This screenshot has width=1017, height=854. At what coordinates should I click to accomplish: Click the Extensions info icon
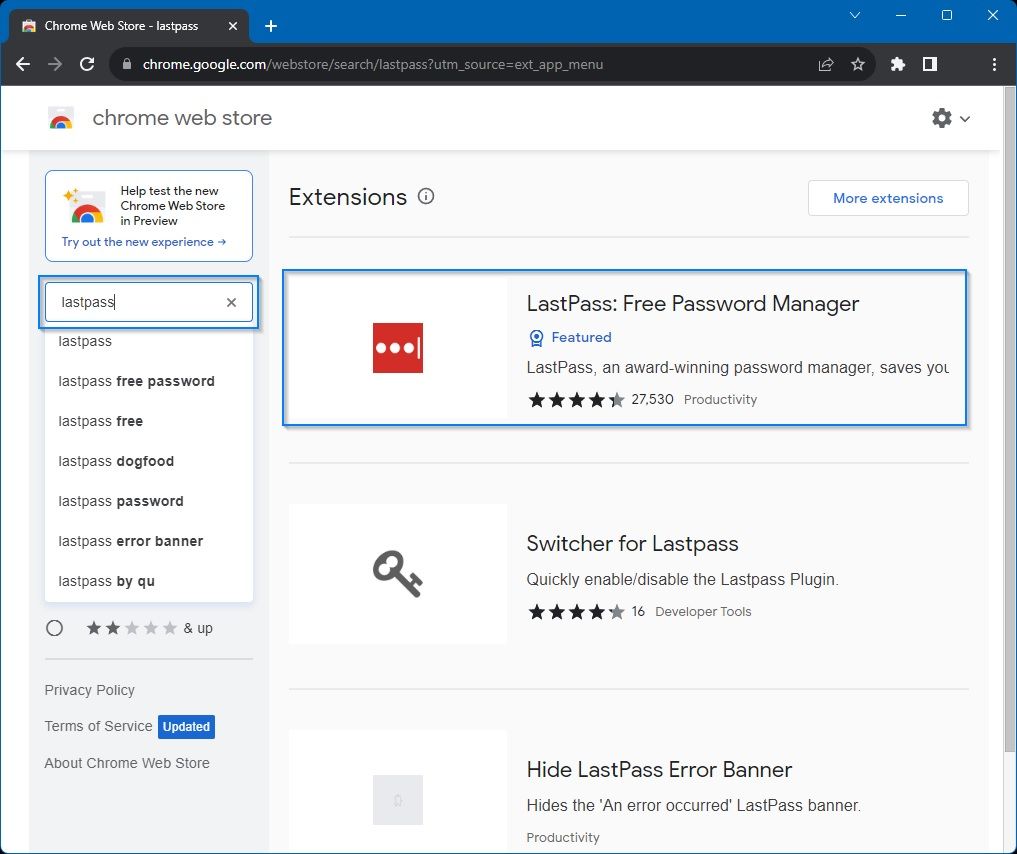(426, 196)
